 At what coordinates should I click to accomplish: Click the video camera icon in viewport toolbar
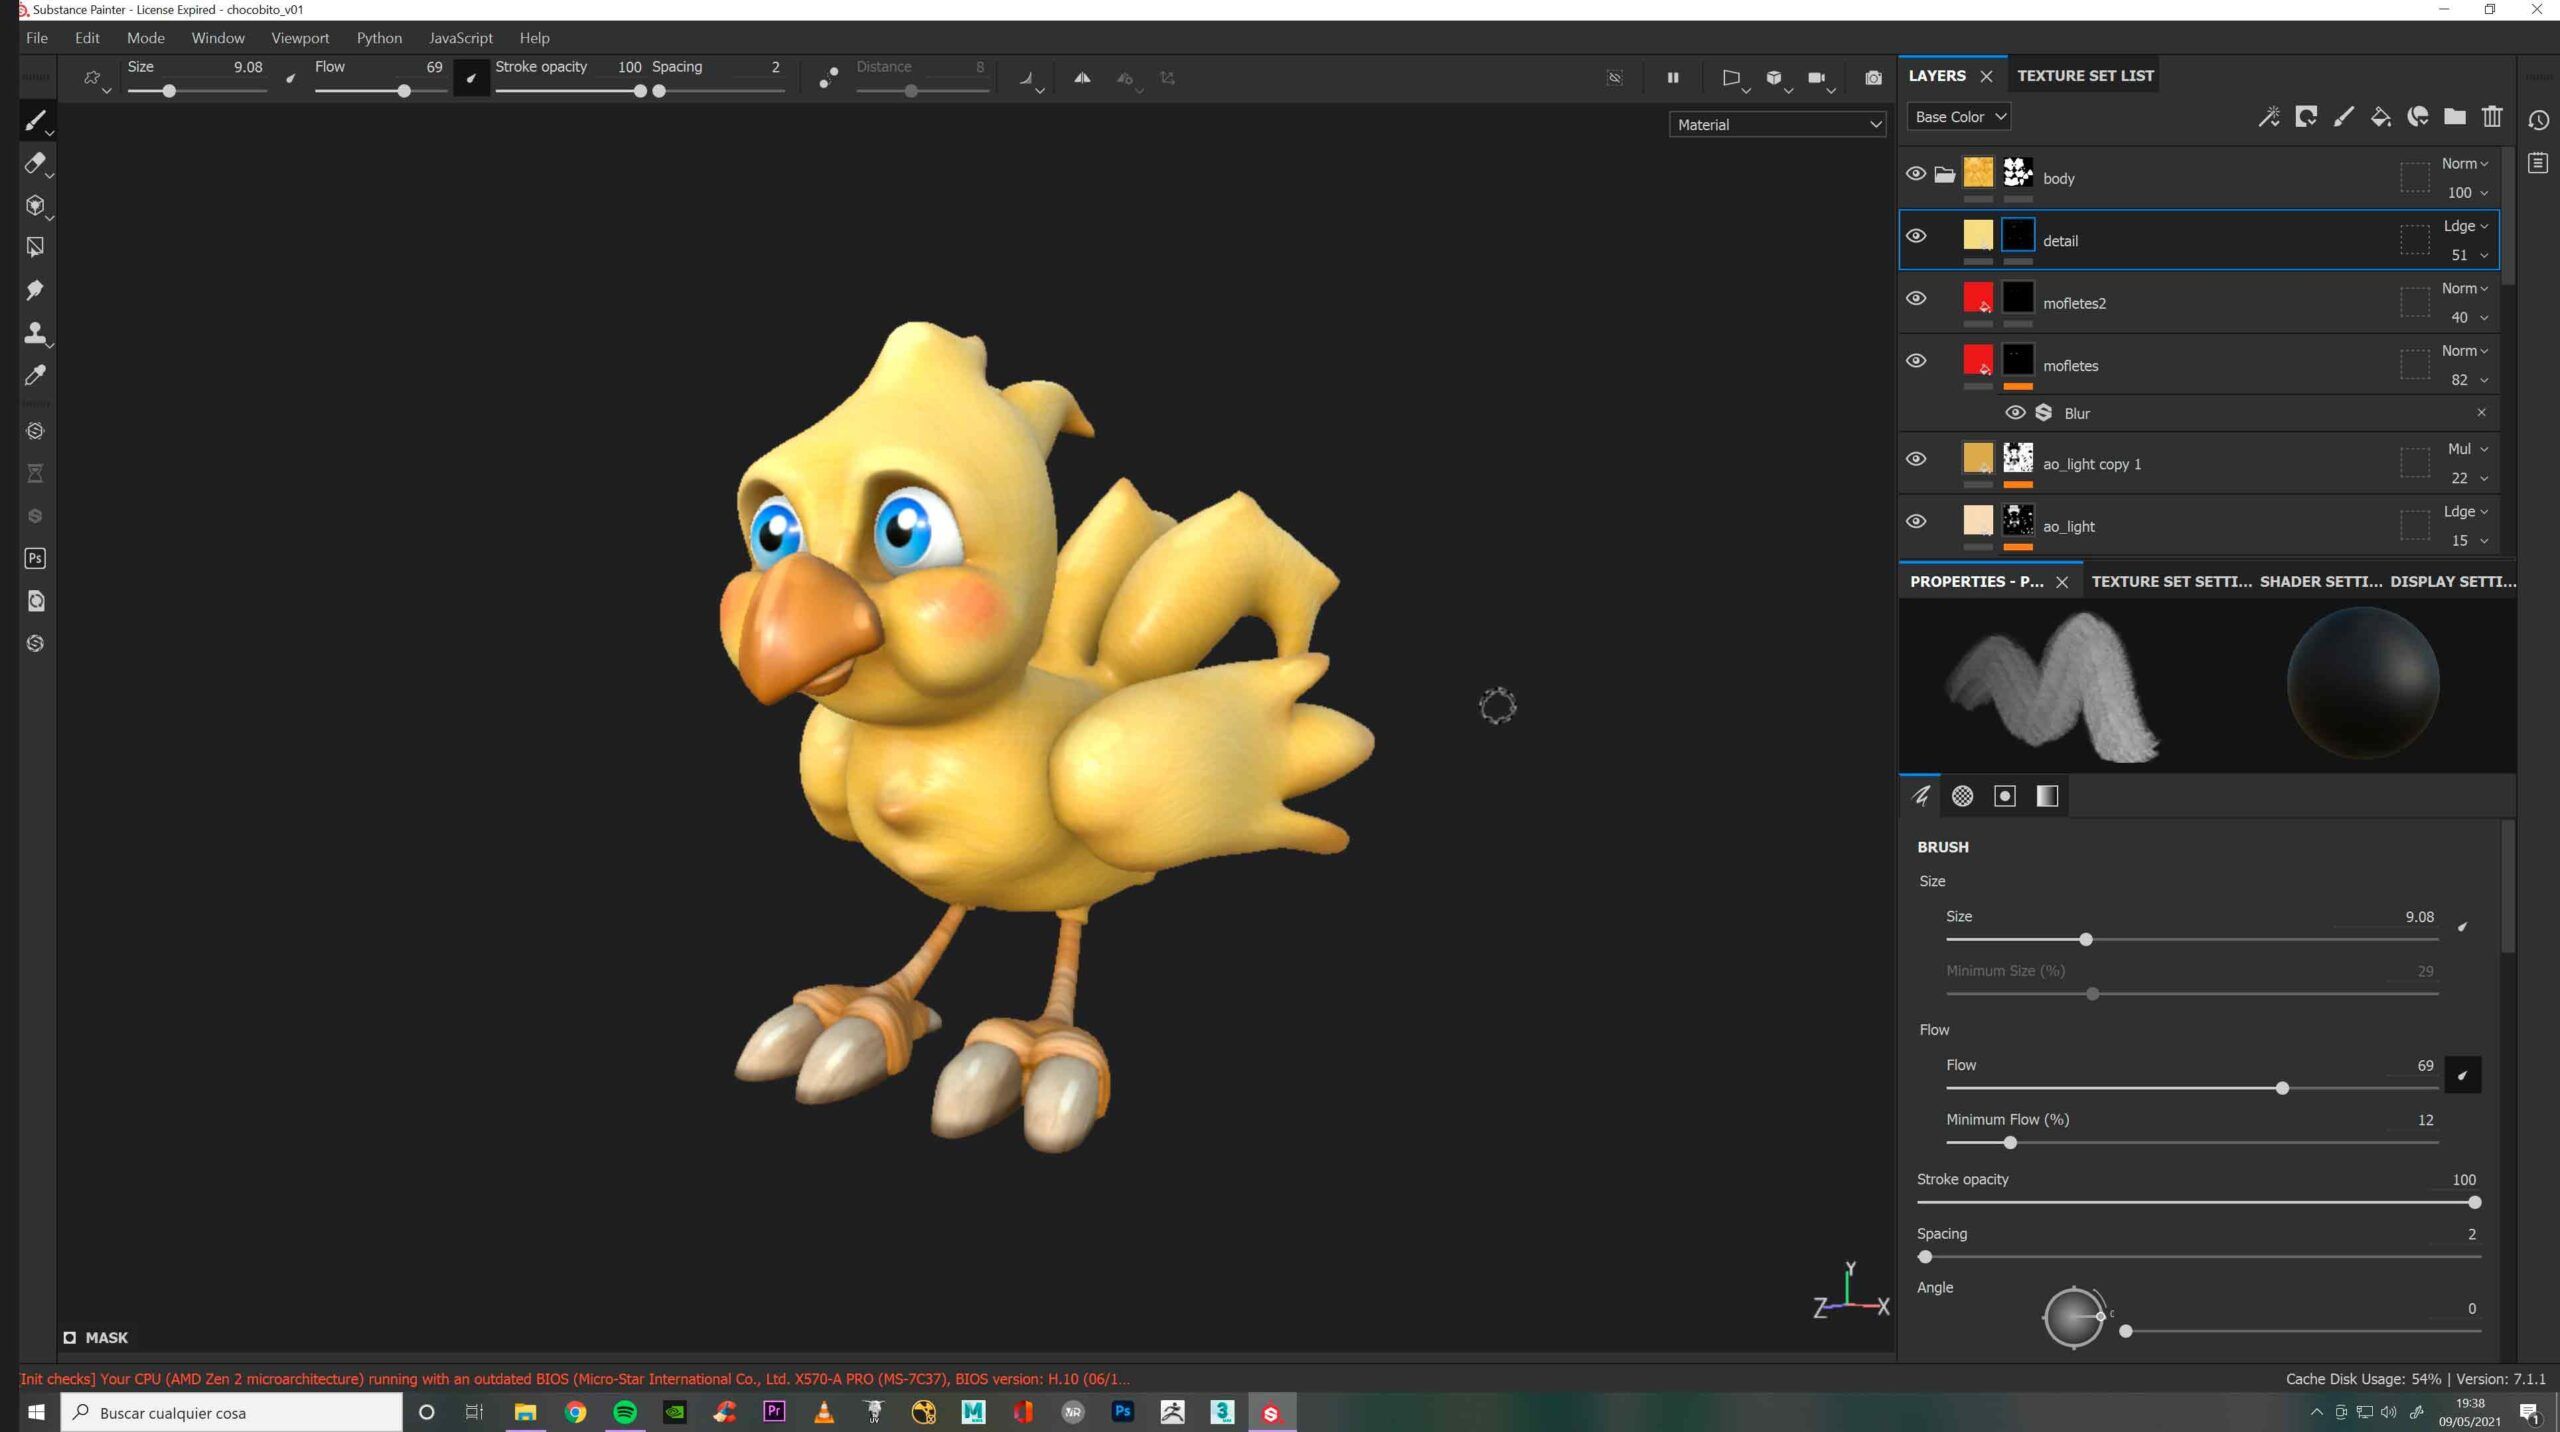(1817, 78)
